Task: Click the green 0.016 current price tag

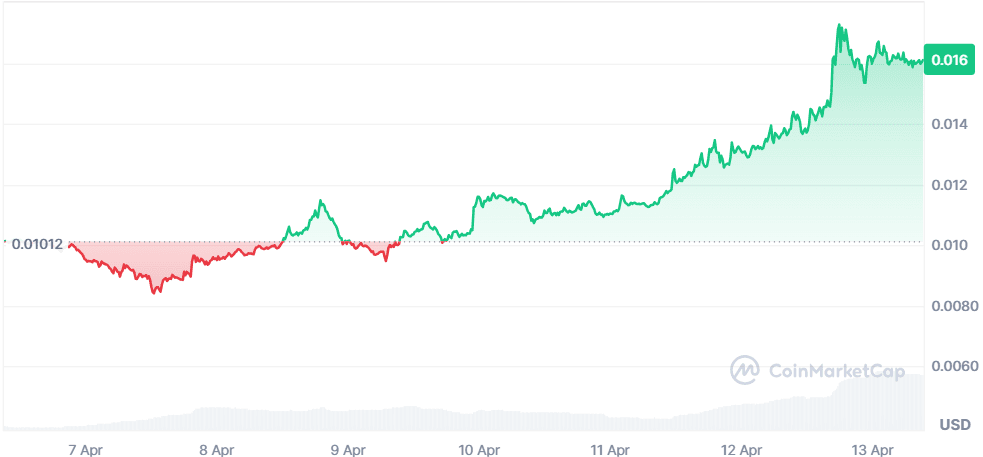Action: click(948, 60)
